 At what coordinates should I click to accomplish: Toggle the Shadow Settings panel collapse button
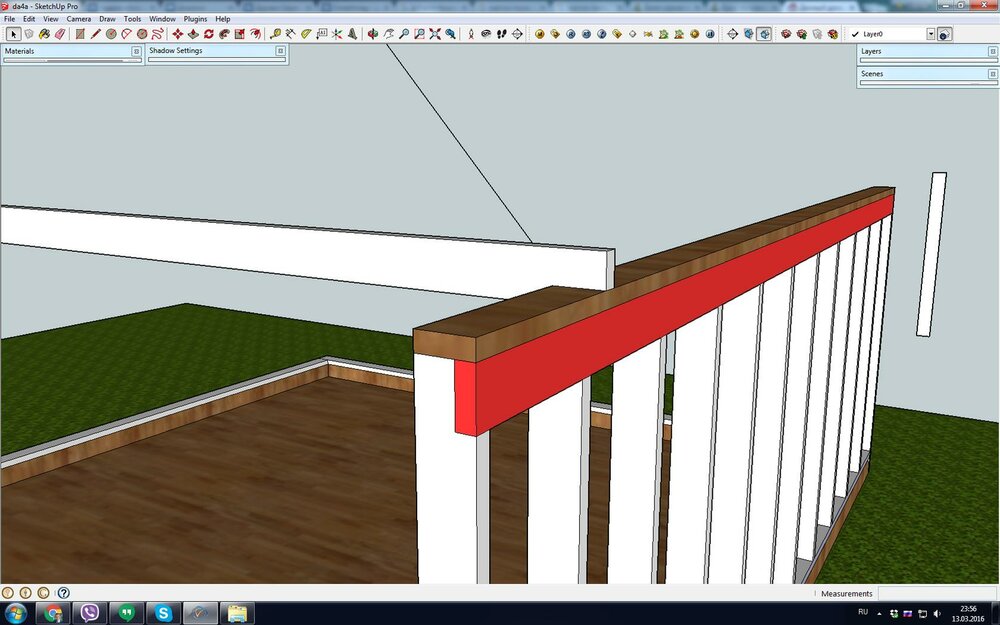280,50
